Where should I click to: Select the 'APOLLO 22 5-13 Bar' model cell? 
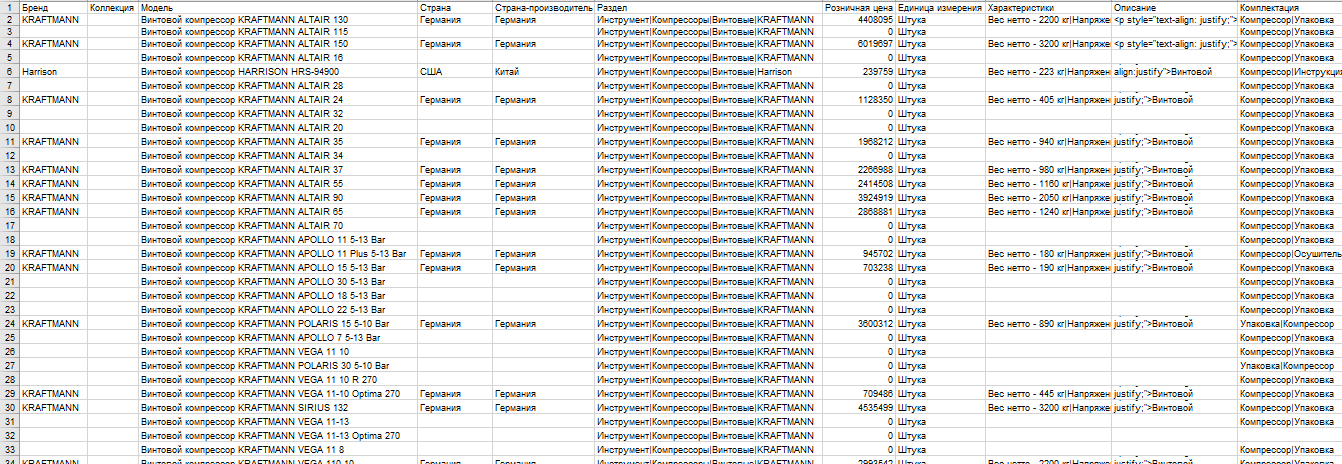(x=278, y=310)
